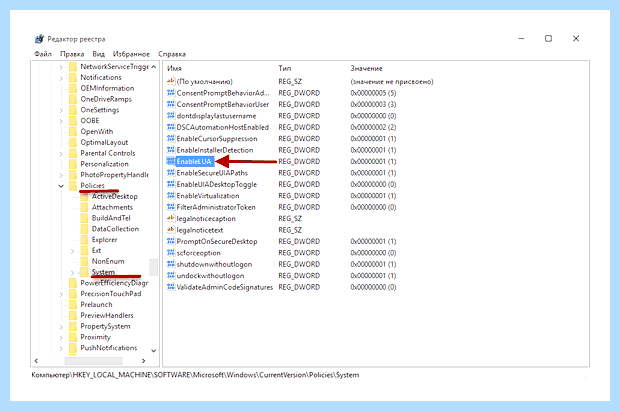Click the Attachments folder icon
This screenshot has width=620, height=411.
tap(84, 207)
